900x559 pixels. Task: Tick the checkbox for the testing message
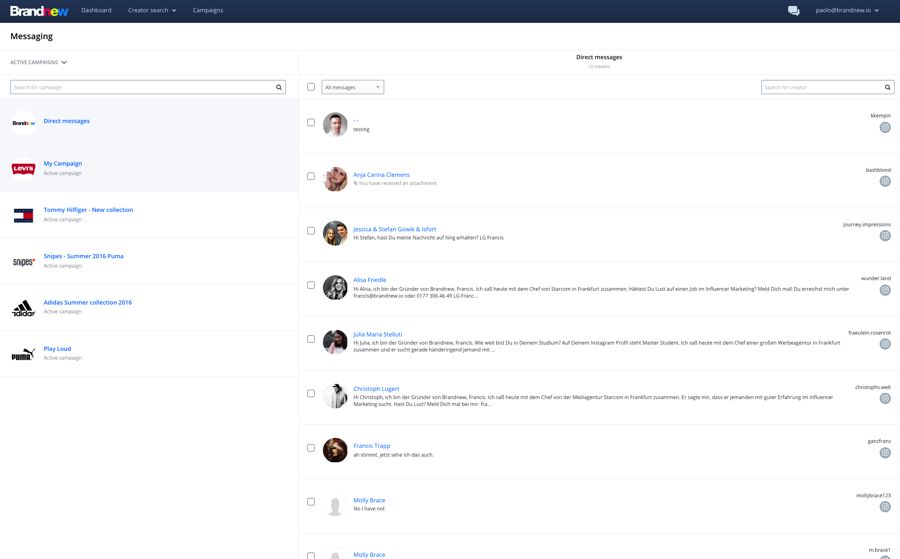click(311, 122)
